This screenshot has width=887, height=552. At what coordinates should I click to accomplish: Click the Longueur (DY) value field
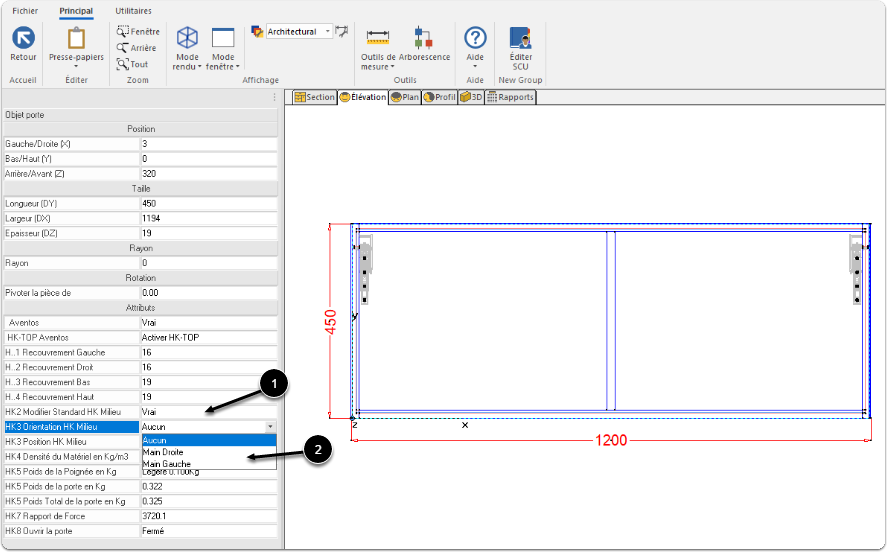tap(208, 203)
